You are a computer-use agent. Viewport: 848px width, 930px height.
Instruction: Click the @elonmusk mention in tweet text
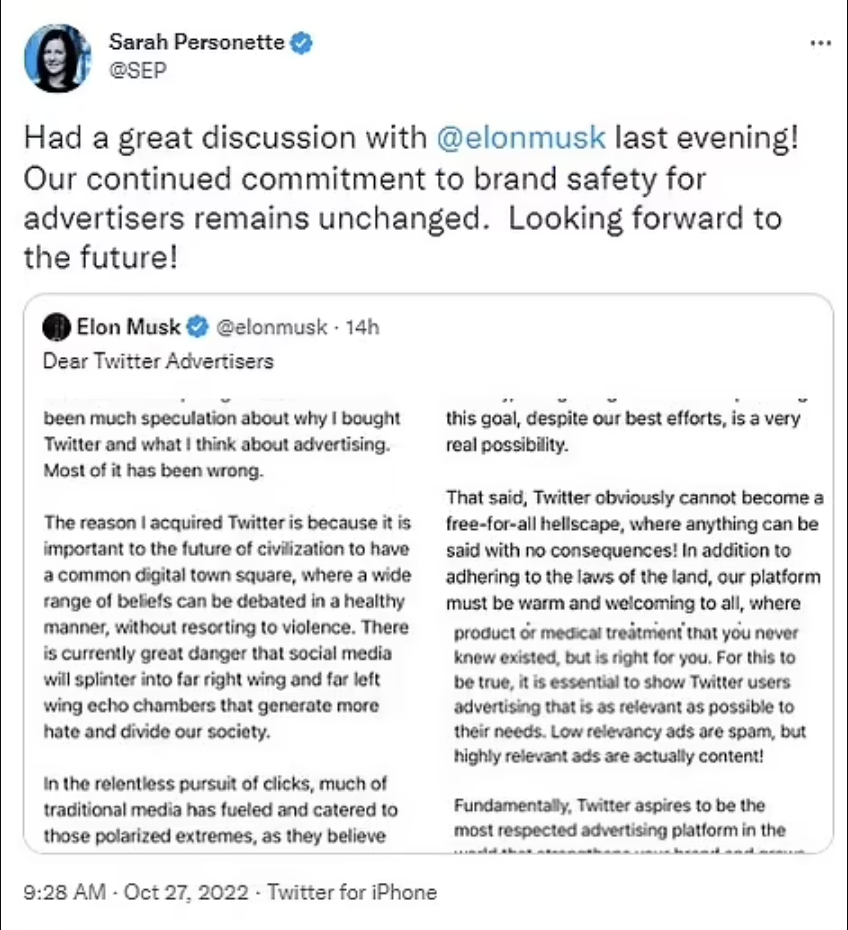521,138
